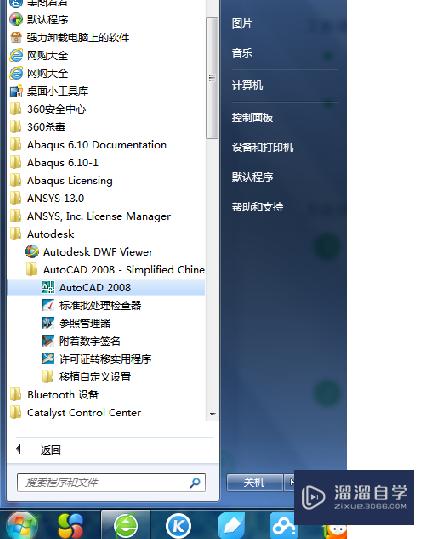Image resolution: width=439 pixels, height=539 pixels.
Task: Open 参照管理器 tool
Action: tap(76, 323)
